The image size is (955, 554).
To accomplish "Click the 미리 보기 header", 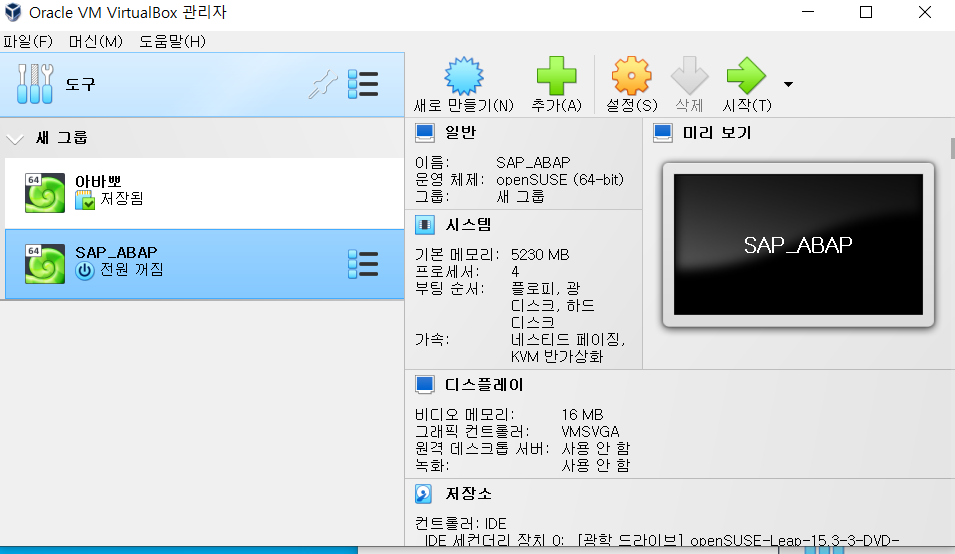I will [717, 132].
